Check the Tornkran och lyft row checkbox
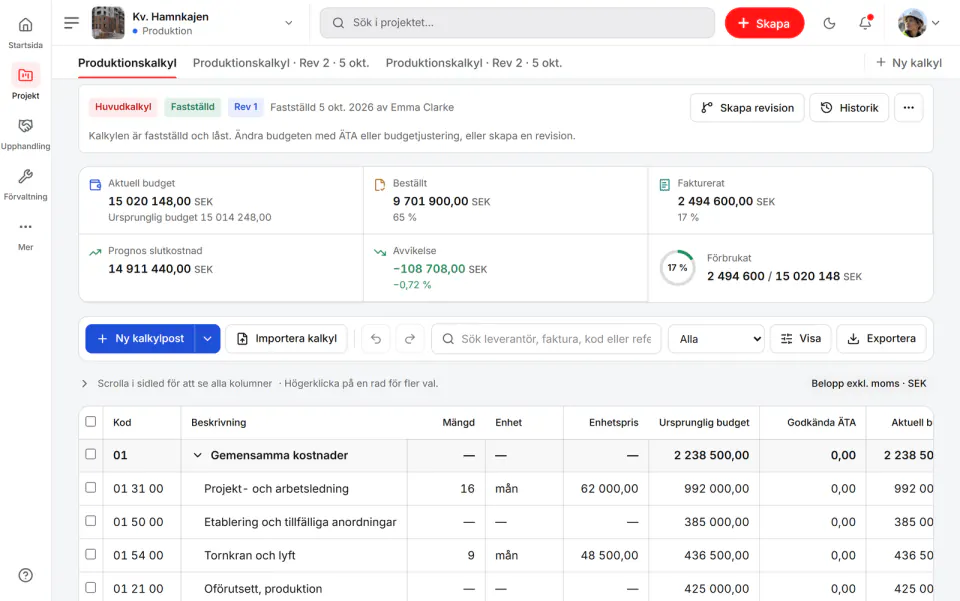 (x=91, y=554)
